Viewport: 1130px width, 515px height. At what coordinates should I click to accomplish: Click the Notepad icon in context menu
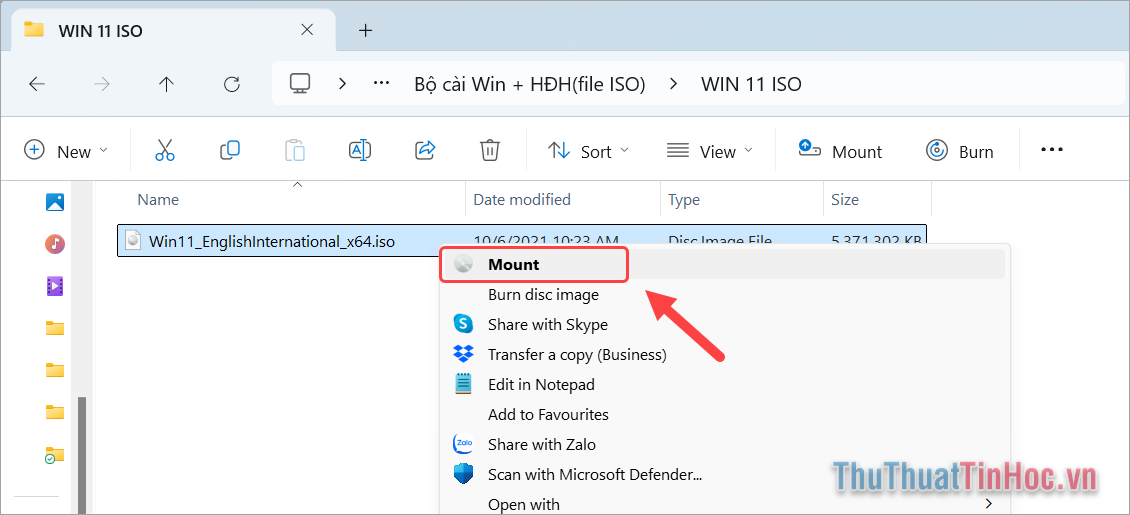click(463, 384)
